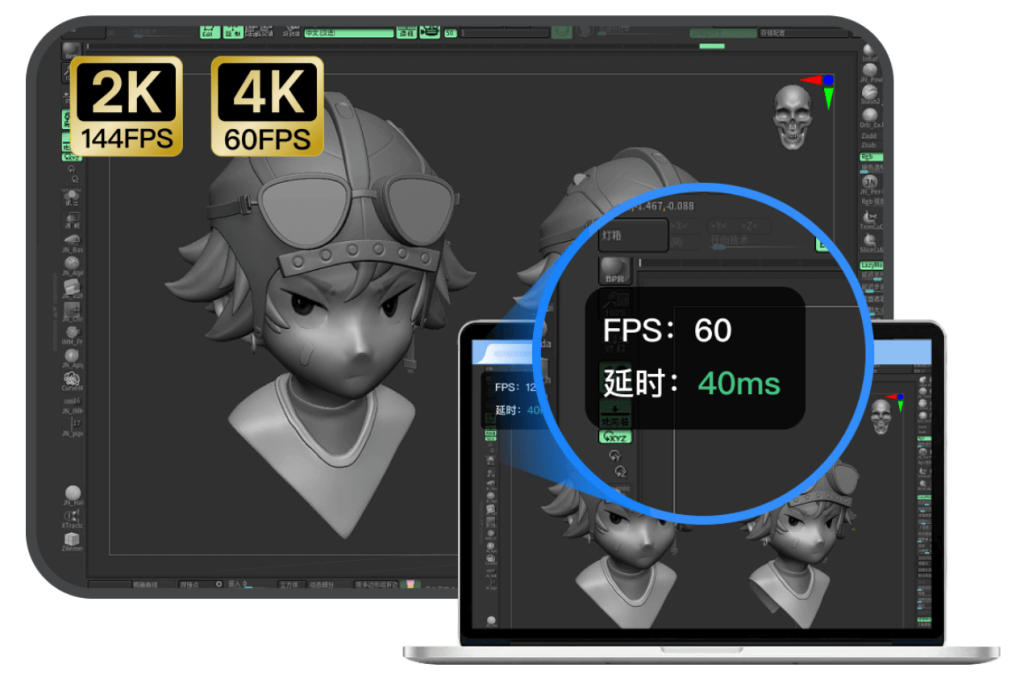
Task: Toggle the LazyMouse button
Action: point(871,265)
